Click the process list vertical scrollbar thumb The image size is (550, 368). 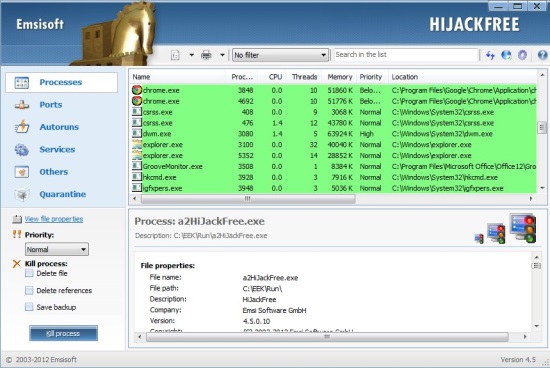pyautogui.click(x=542, y=128)
